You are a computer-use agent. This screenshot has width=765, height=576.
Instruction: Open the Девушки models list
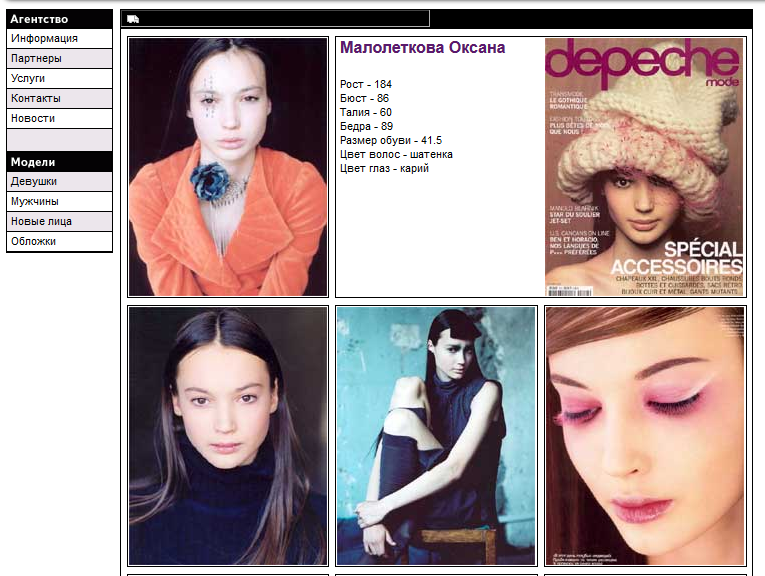60,181
